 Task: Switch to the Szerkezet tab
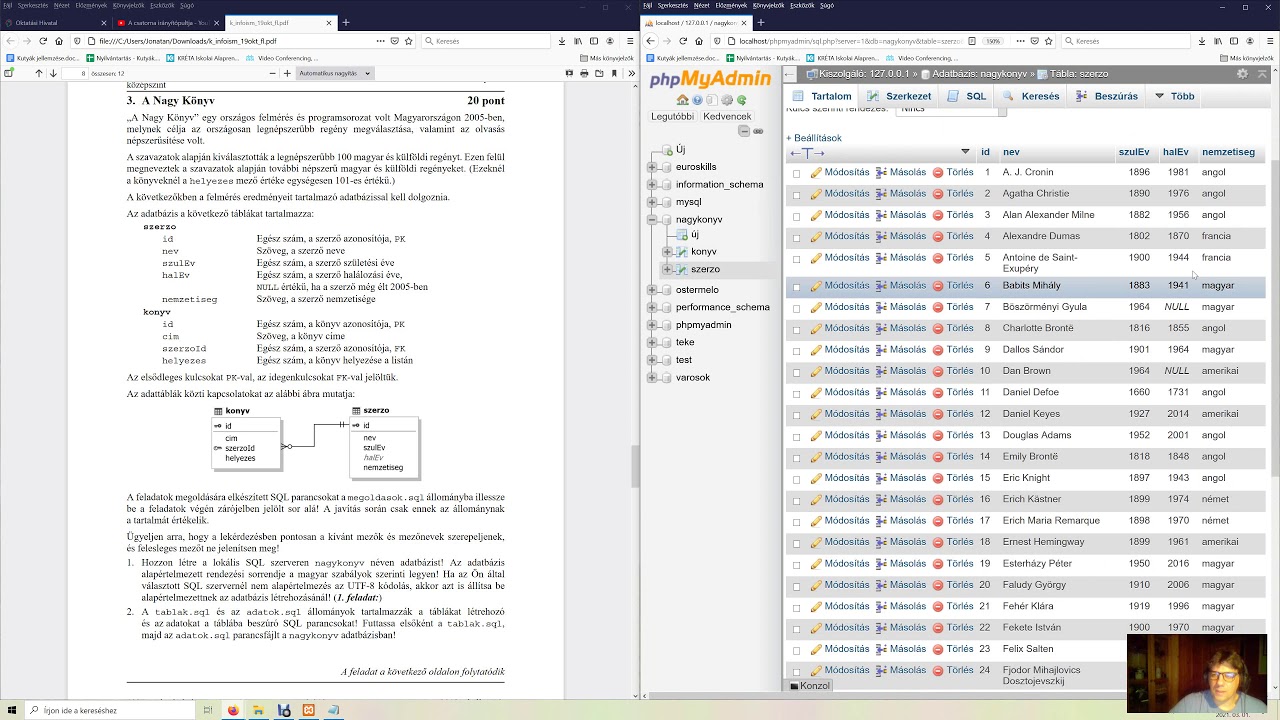[x=899, y=96]
